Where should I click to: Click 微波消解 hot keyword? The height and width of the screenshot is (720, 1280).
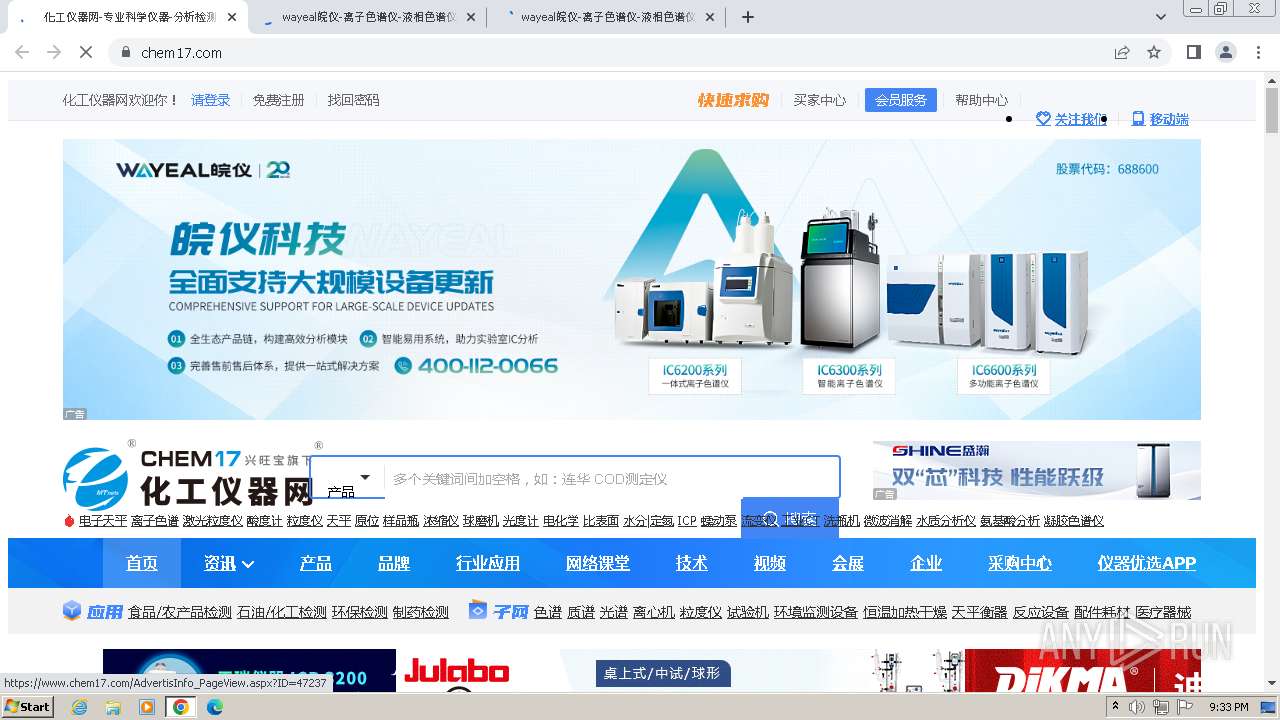pos(888,521)
